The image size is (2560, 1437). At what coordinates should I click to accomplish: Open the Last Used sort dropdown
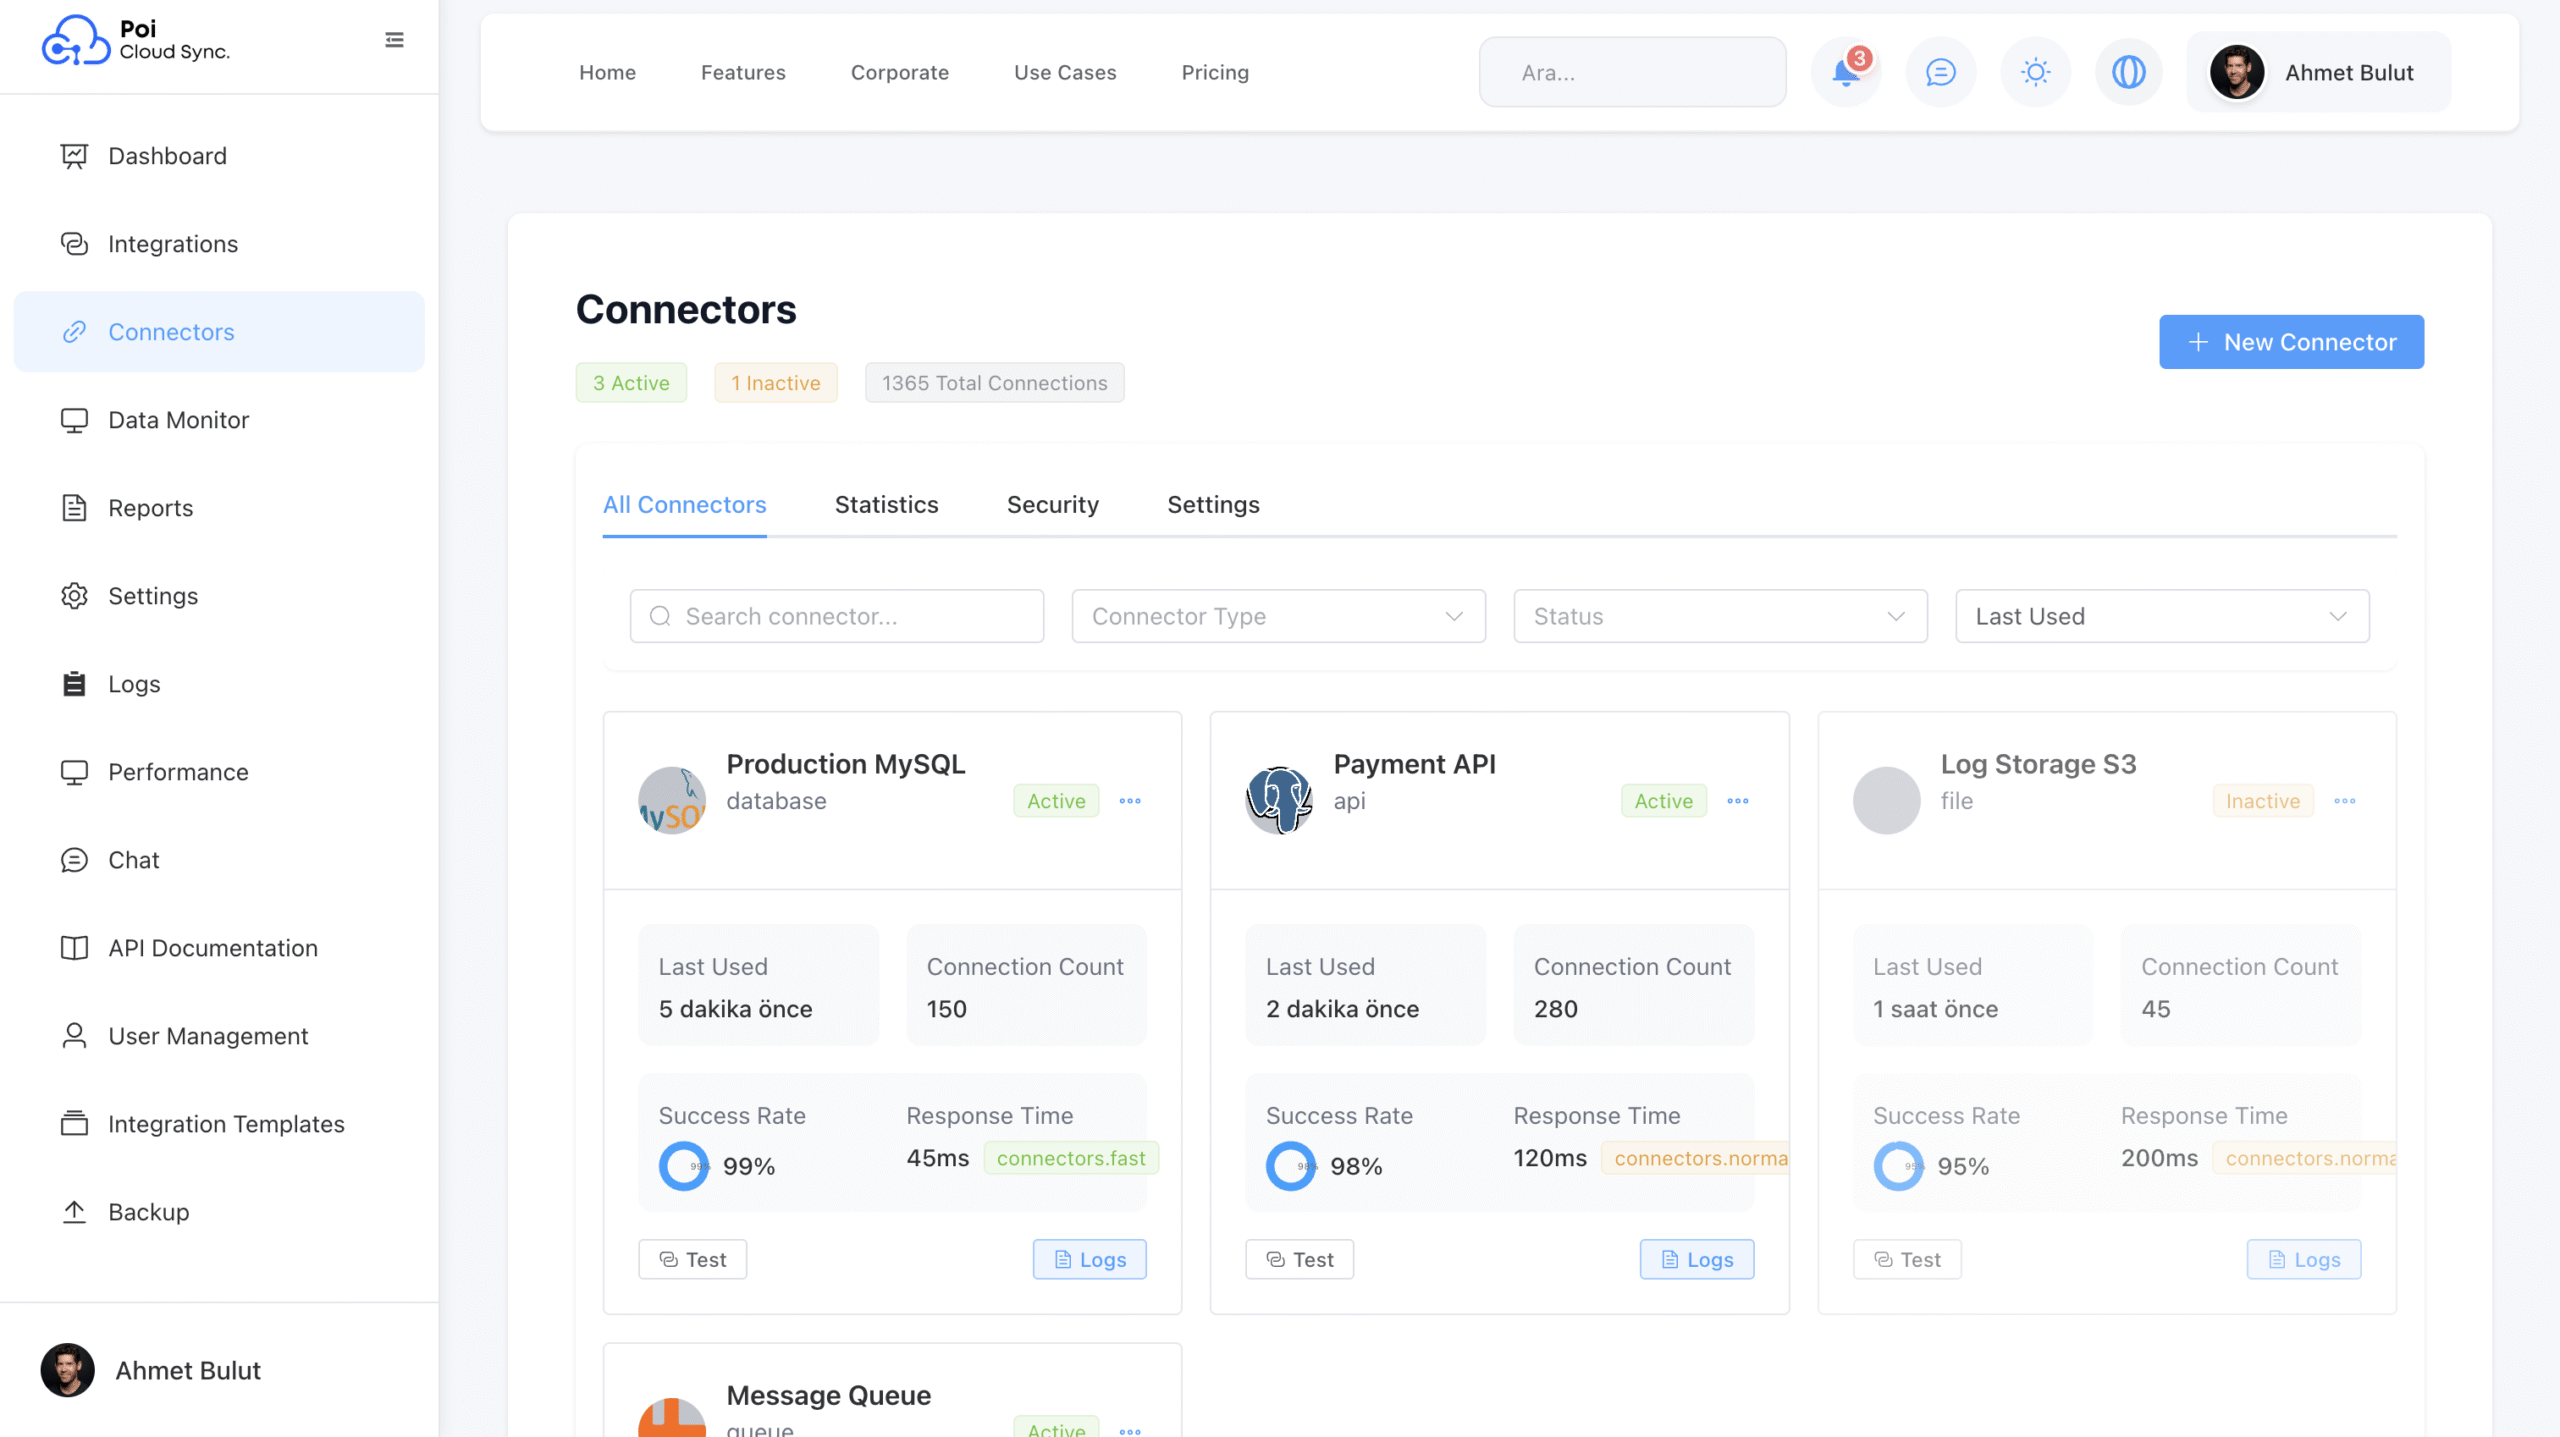pos(2162,616)
